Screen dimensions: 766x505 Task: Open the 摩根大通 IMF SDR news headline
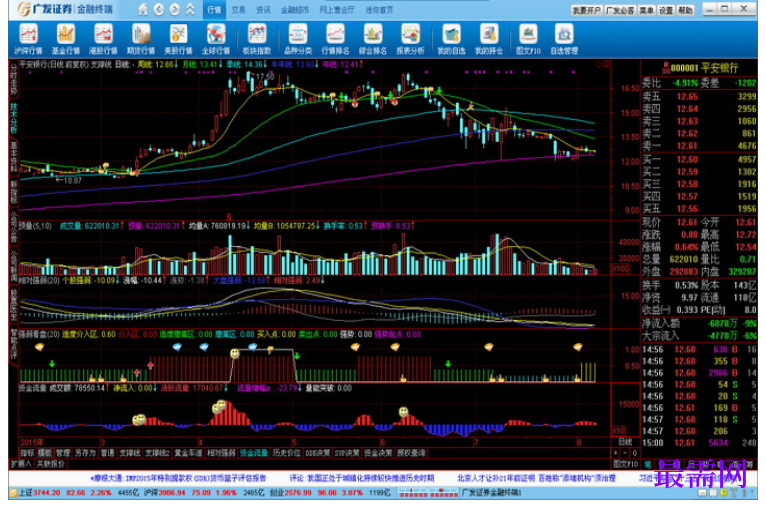tap(178, 478)
